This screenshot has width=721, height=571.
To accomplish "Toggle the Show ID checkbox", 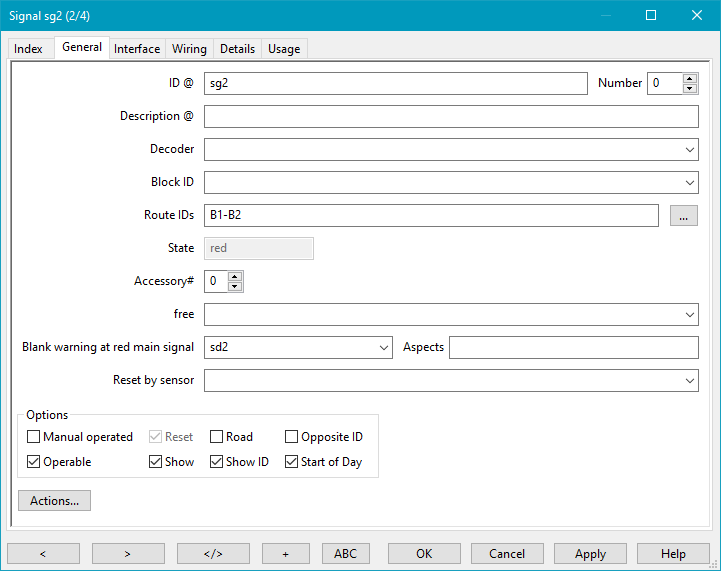I will [216, 462].
